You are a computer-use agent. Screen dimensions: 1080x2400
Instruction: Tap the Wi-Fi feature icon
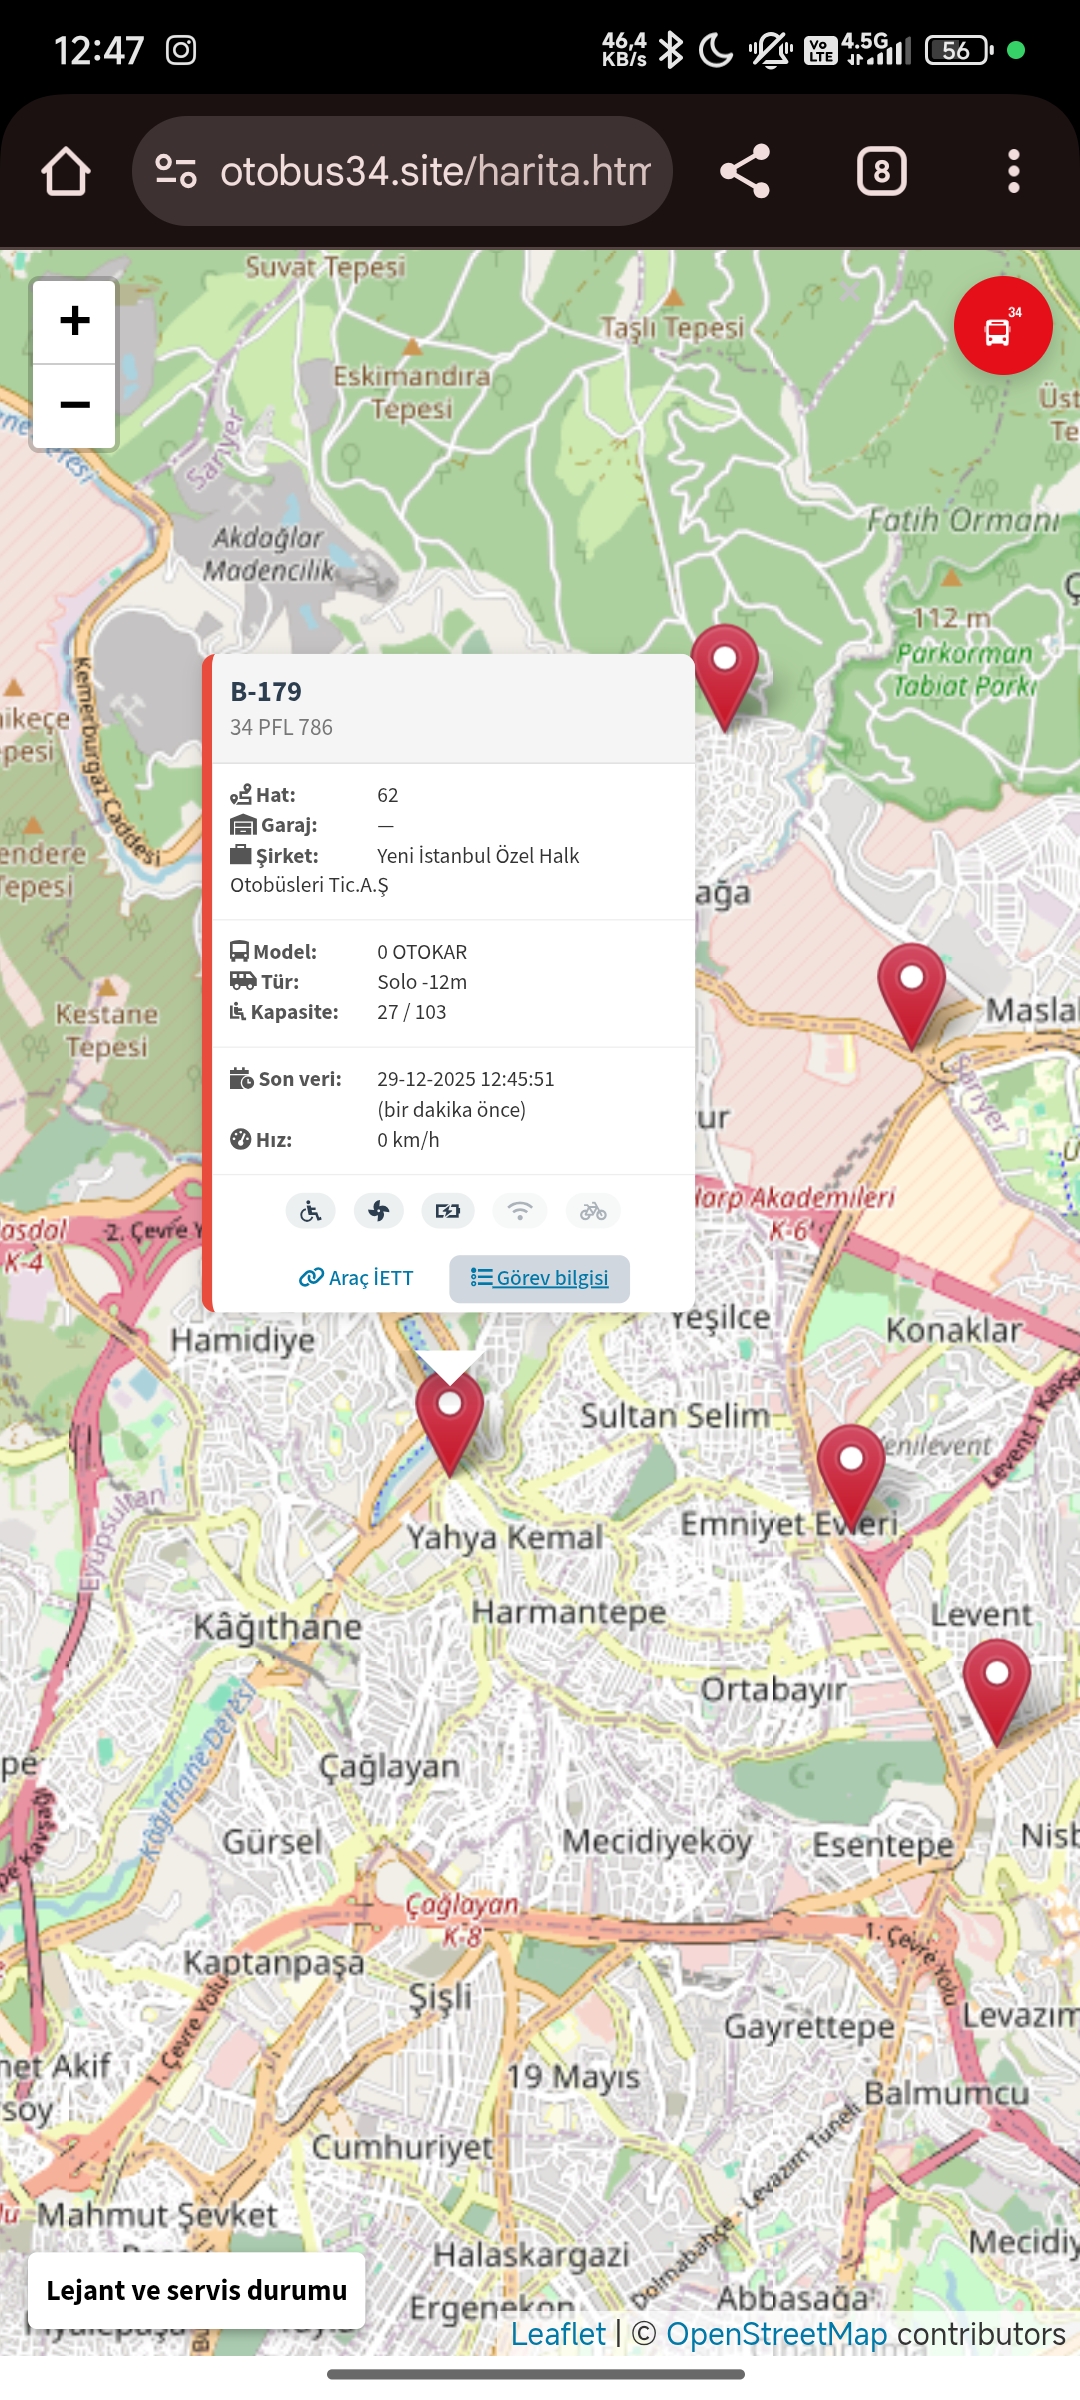click(519, 1211)
